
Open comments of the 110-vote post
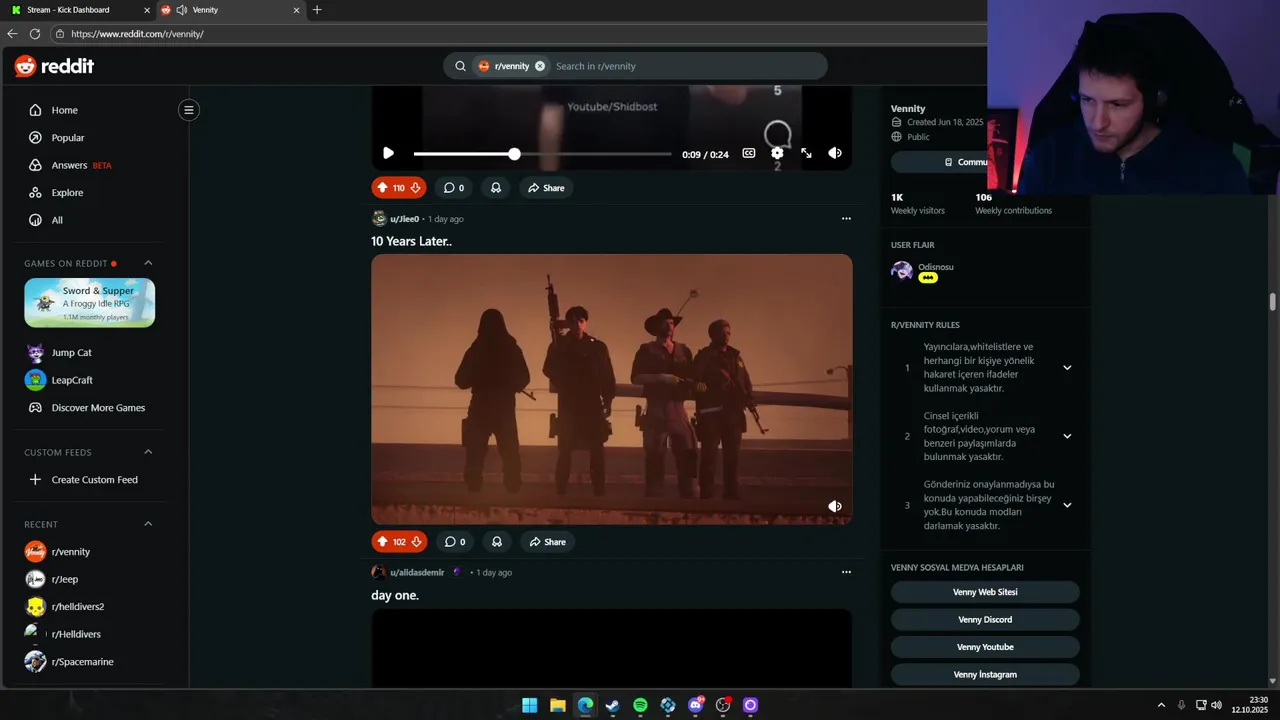click(453, 188)
